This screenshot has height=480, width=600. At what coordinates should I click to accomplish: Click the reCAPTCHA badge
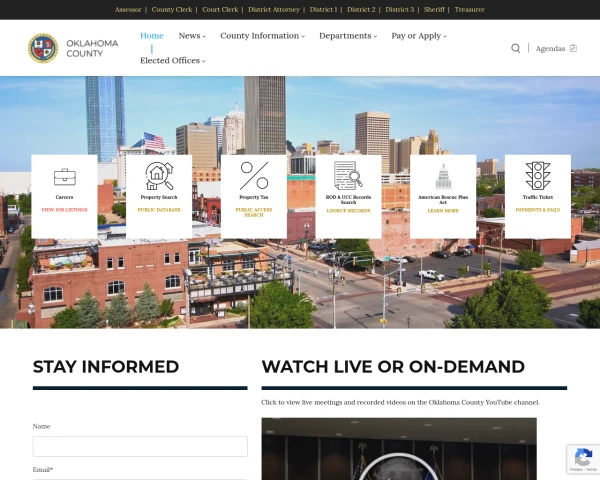click(583, 459)
